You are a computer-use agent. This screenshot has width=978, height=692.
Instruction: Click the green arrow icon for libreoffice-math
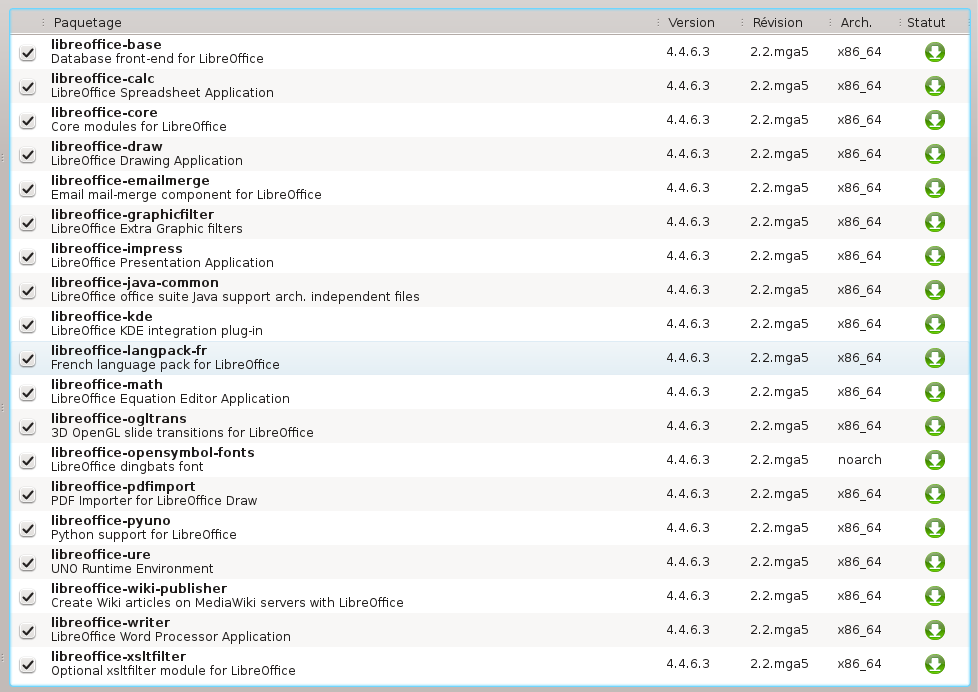(x=934, y=392)
